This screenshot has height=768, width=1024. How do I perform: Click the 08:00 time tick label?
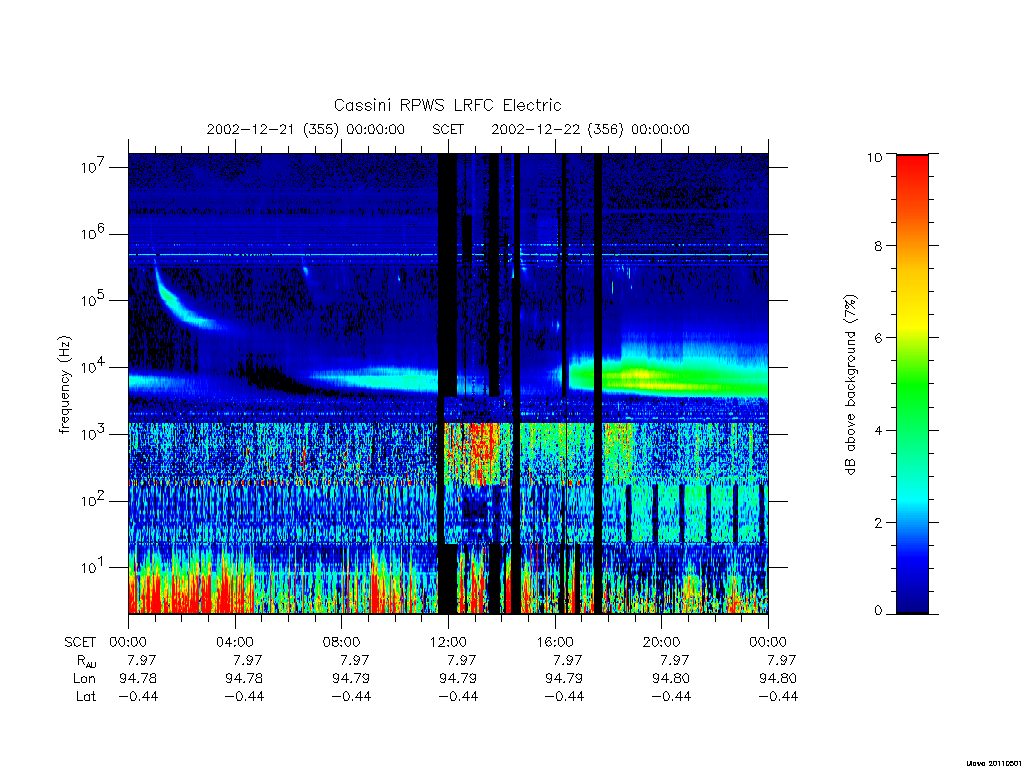coord(341,642)
